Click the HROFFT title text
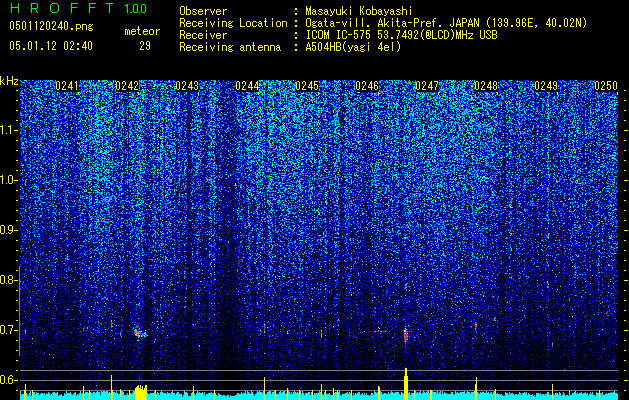 click(62, 8)
